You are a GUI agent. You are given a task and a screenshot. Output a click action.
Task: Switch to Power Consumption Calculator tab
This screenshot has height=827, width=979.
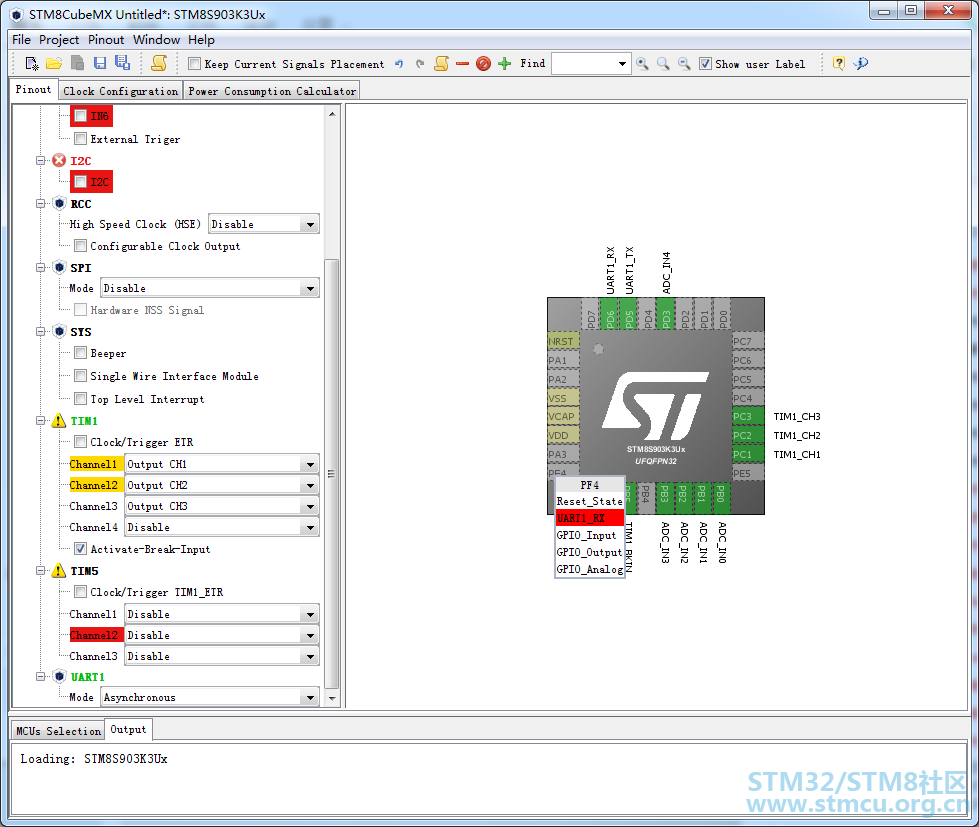coord(272,91)
